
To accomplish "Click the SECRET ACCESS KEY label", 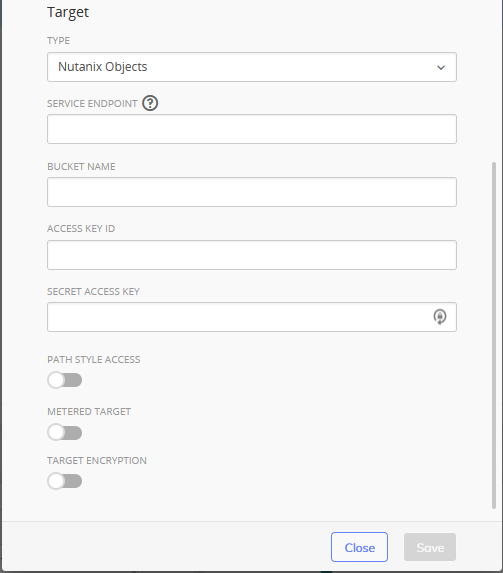I will (x=93, y=292).
